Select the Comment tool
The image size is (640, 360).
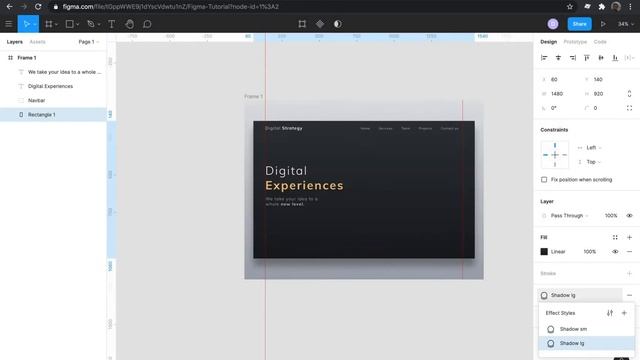[147, 24]
